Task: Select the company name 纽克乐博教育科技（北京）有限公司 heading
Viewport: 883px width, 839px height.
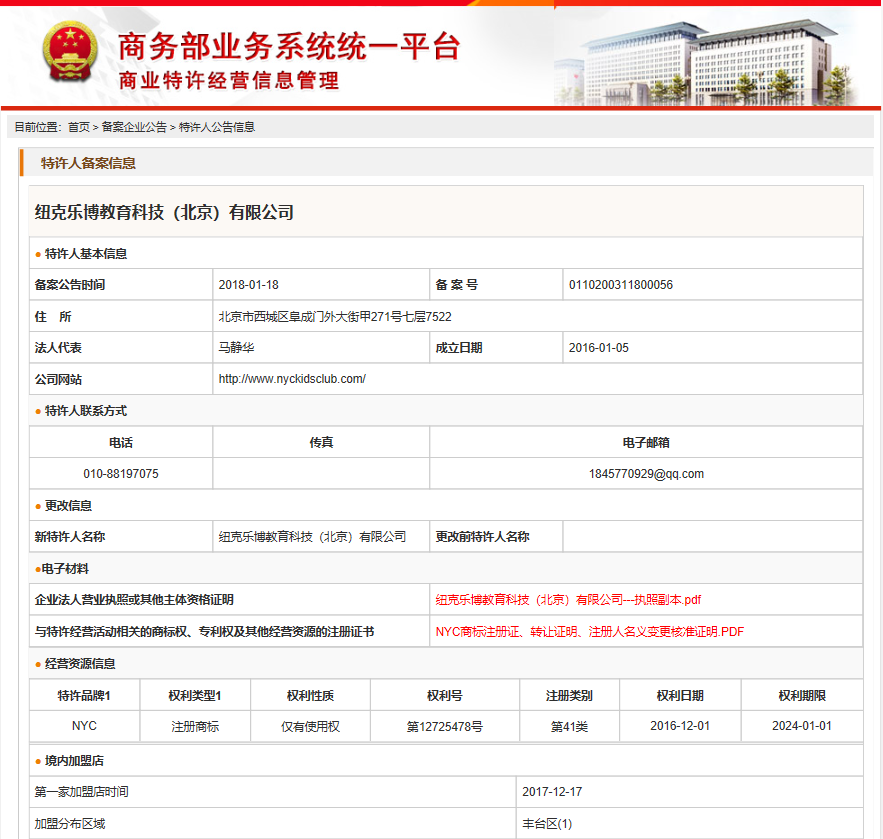Action: (x=164, y=212)
